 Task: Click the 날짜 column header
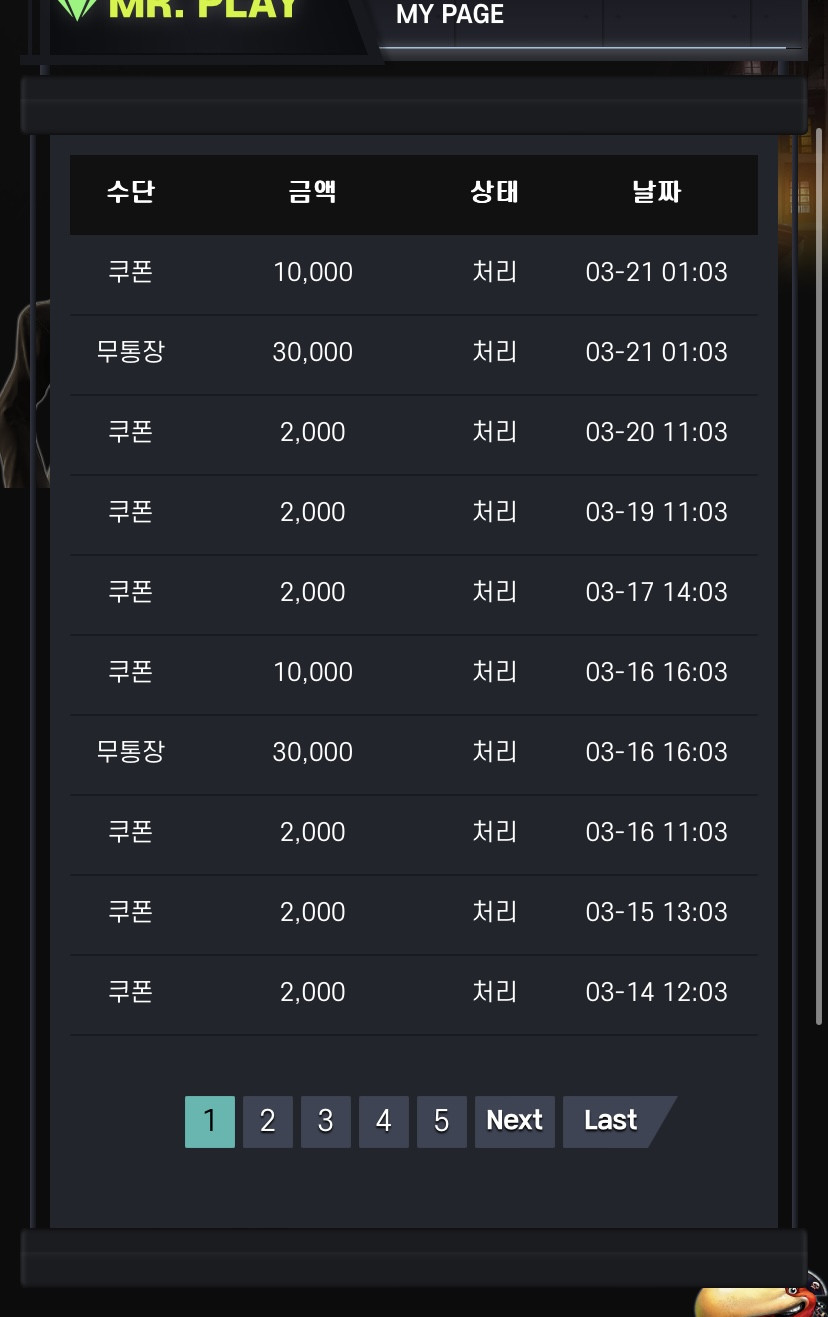coord(657,192)
